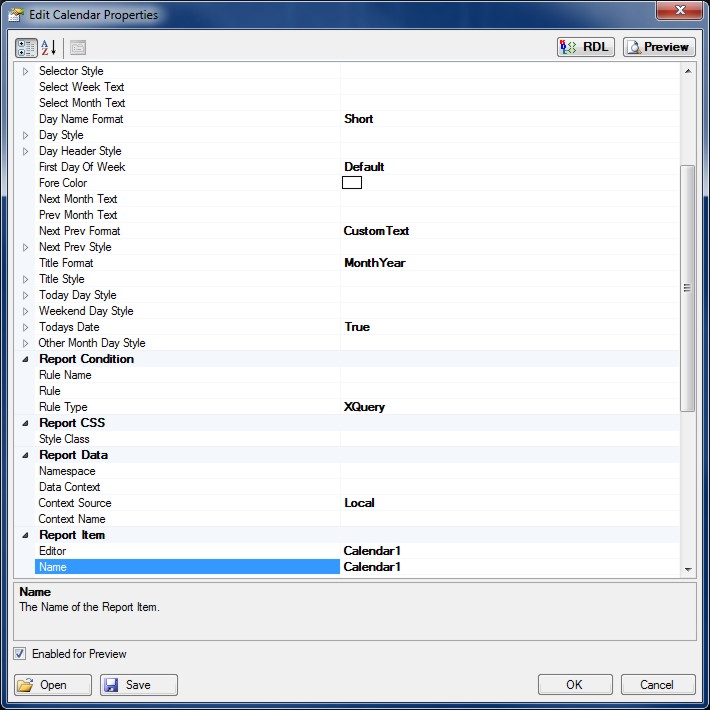Cancel the dialog

coord(657,685)
